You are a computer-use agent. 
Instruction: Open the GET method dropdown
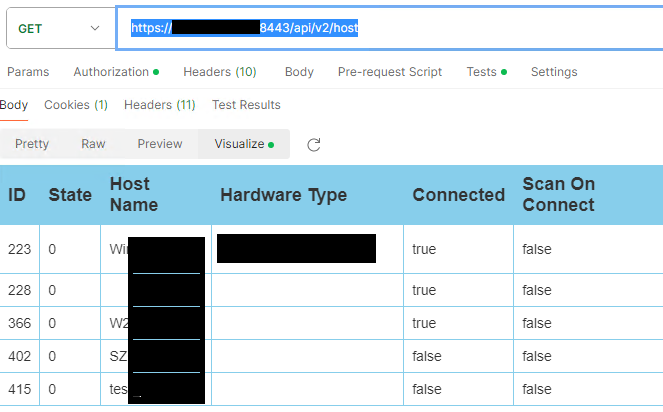click(60, 28)
